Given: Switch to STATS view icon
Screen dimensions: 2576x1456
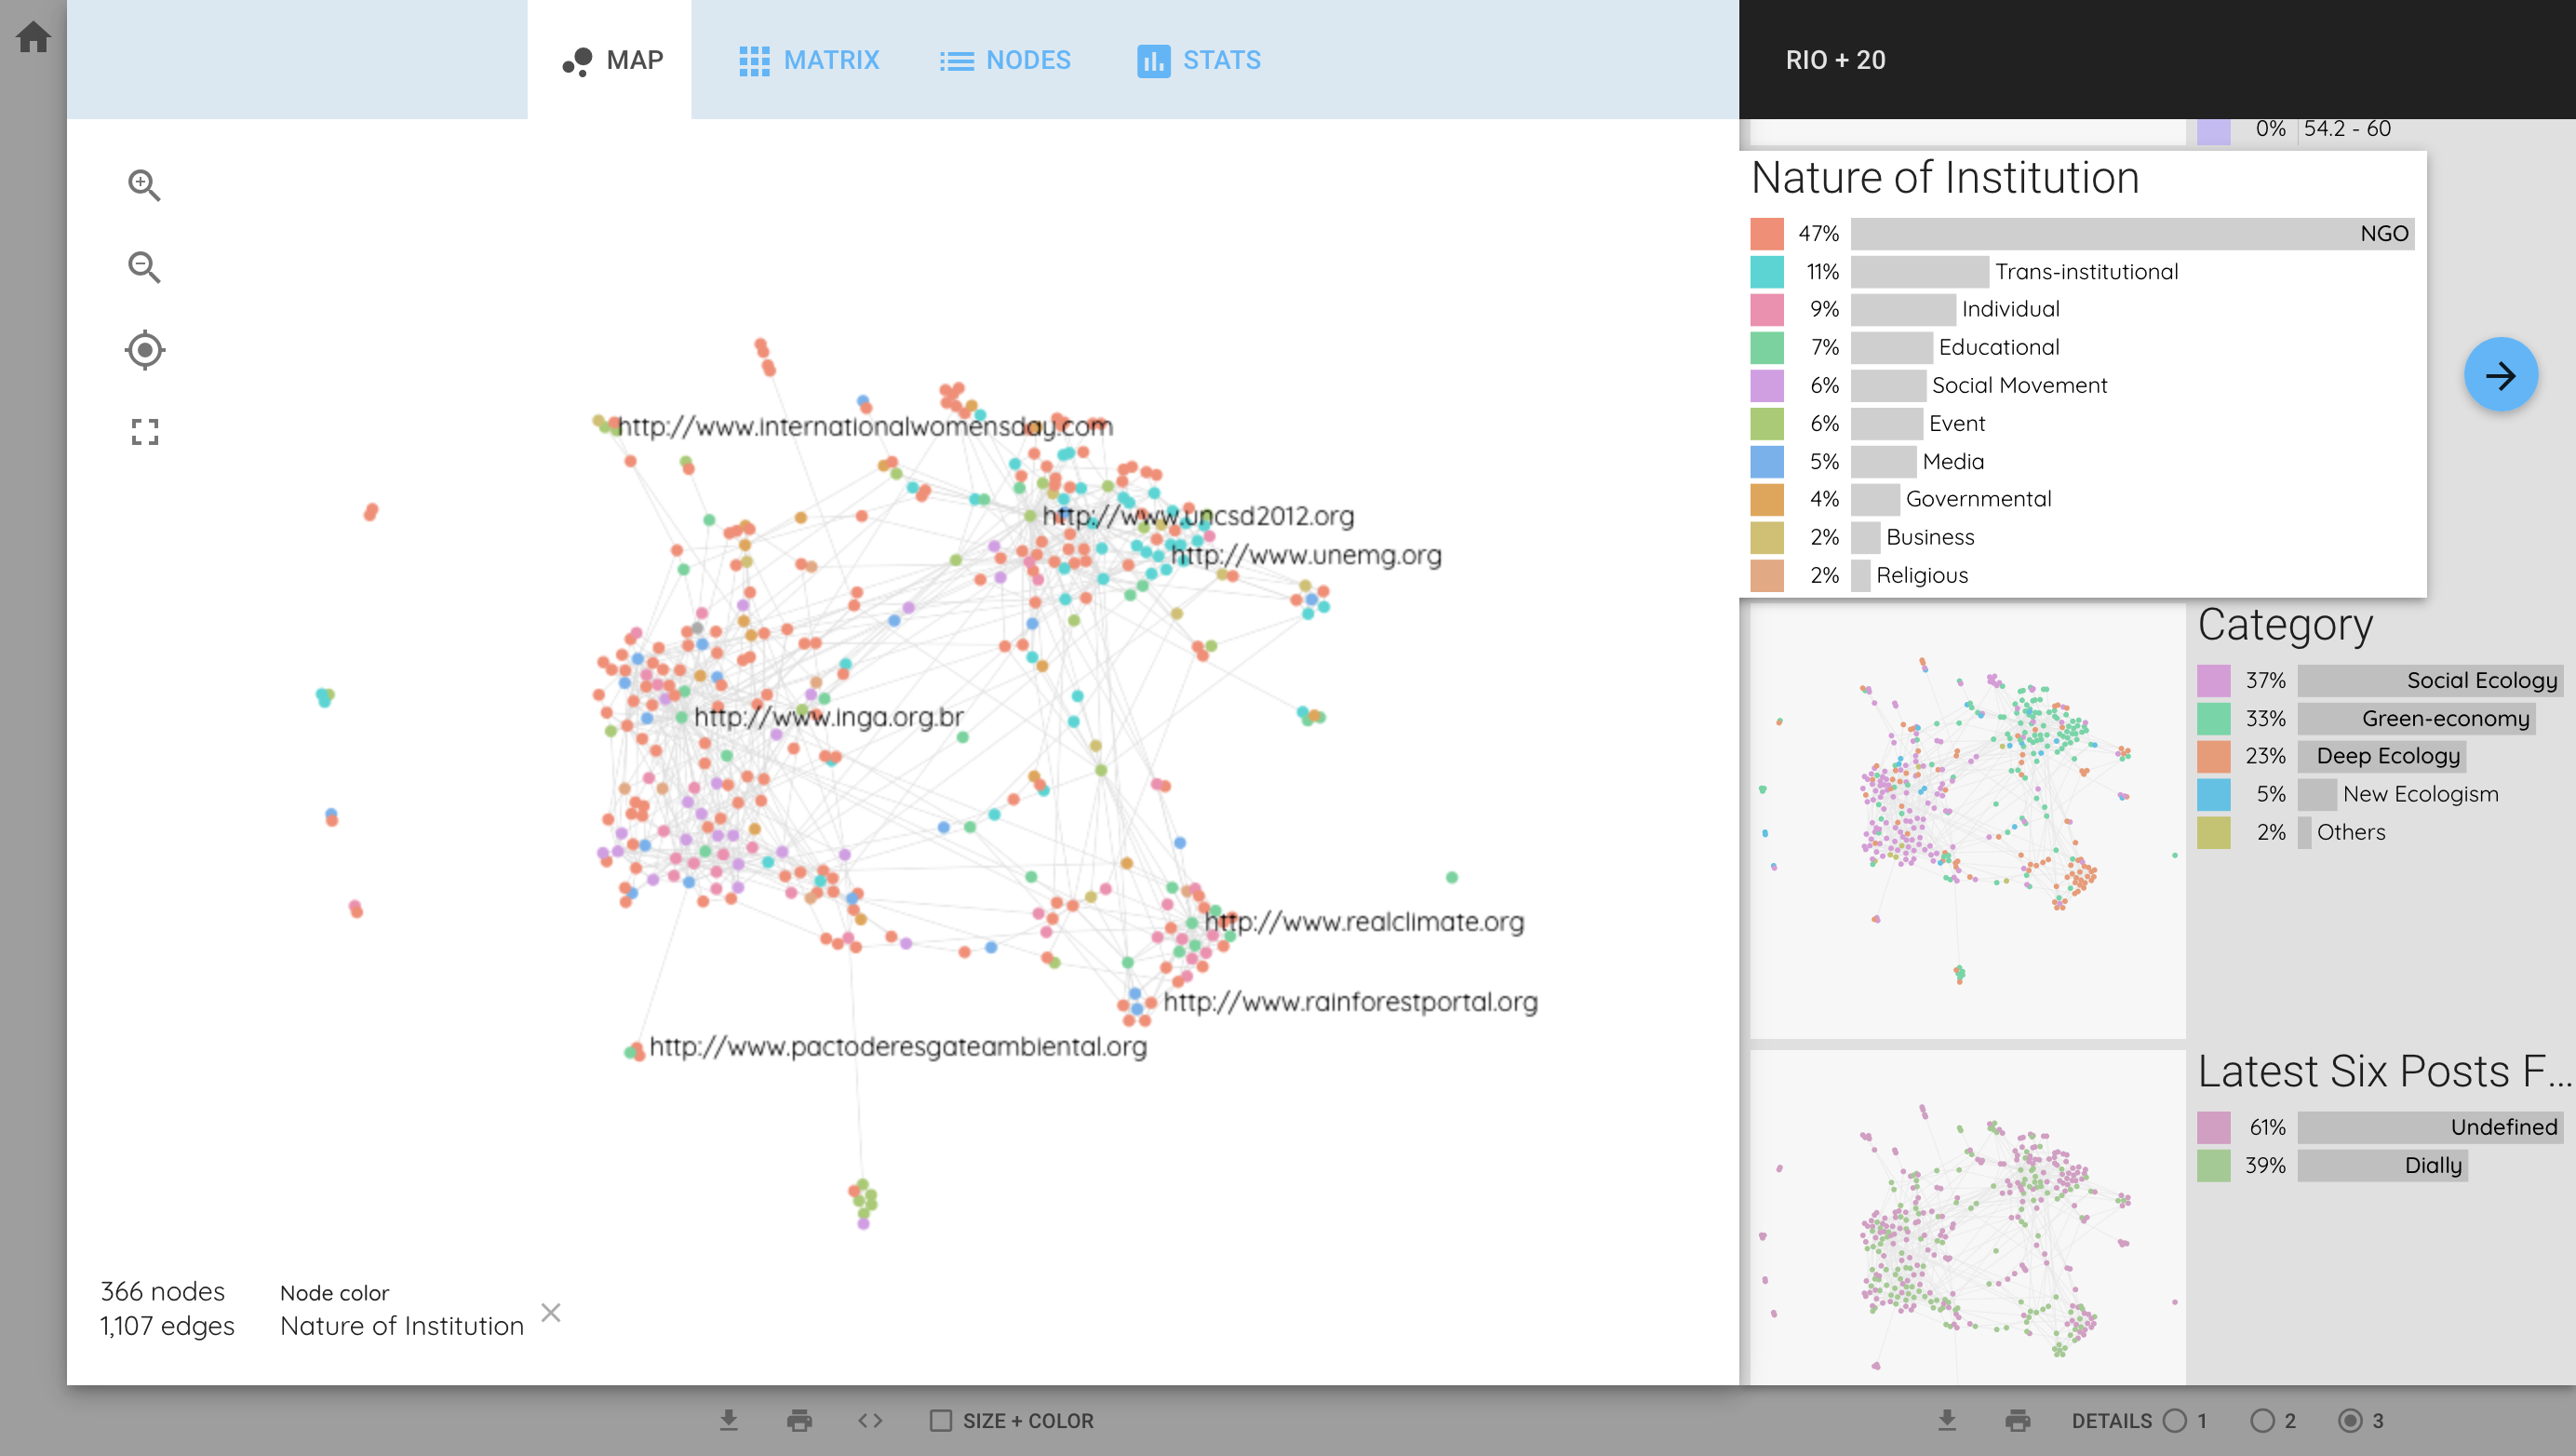Looking at the screenshot, I should 1152,59.
